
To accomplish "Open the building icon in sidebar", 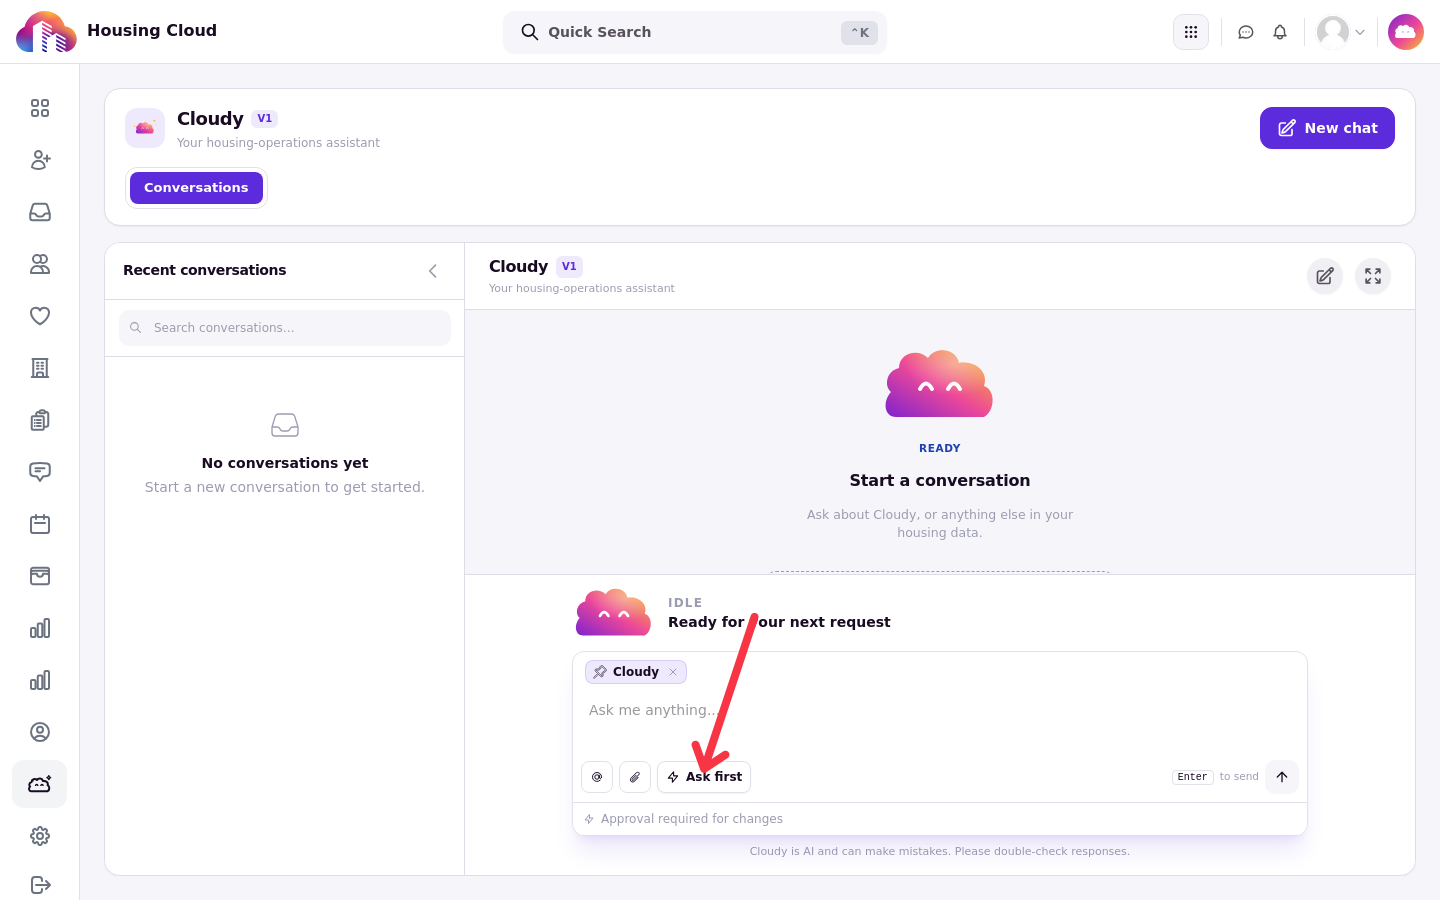I will tap(40, 368).
